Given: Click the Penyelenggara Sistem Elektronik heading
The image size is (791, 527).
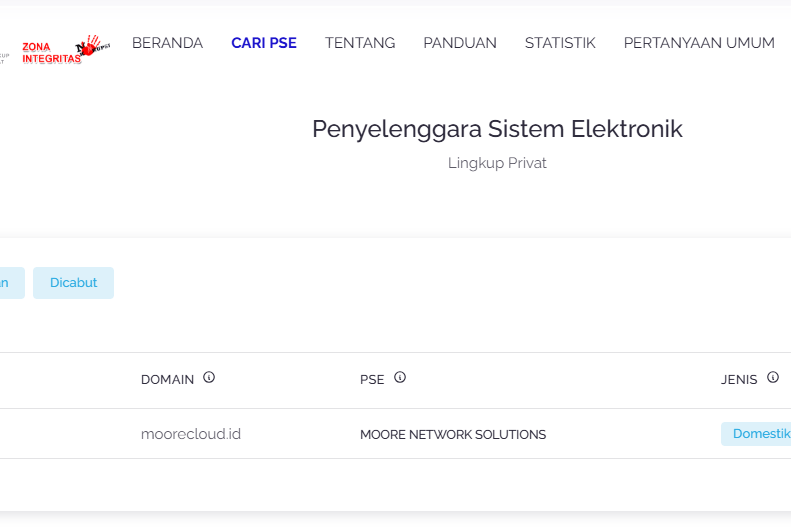Looking at the screenshot, I should 497,129.
